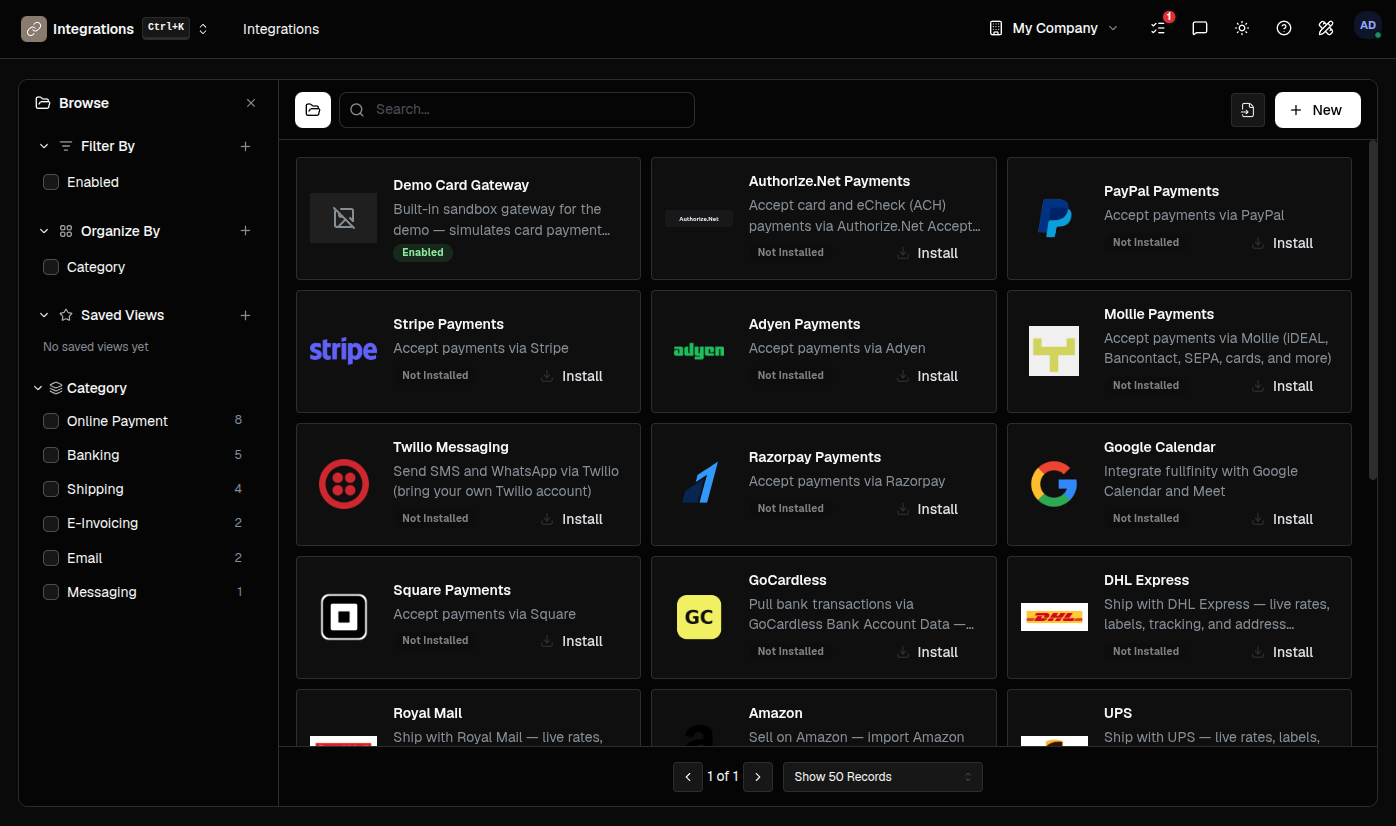
Task: Go to the next page of records
Action: [758, 777]
